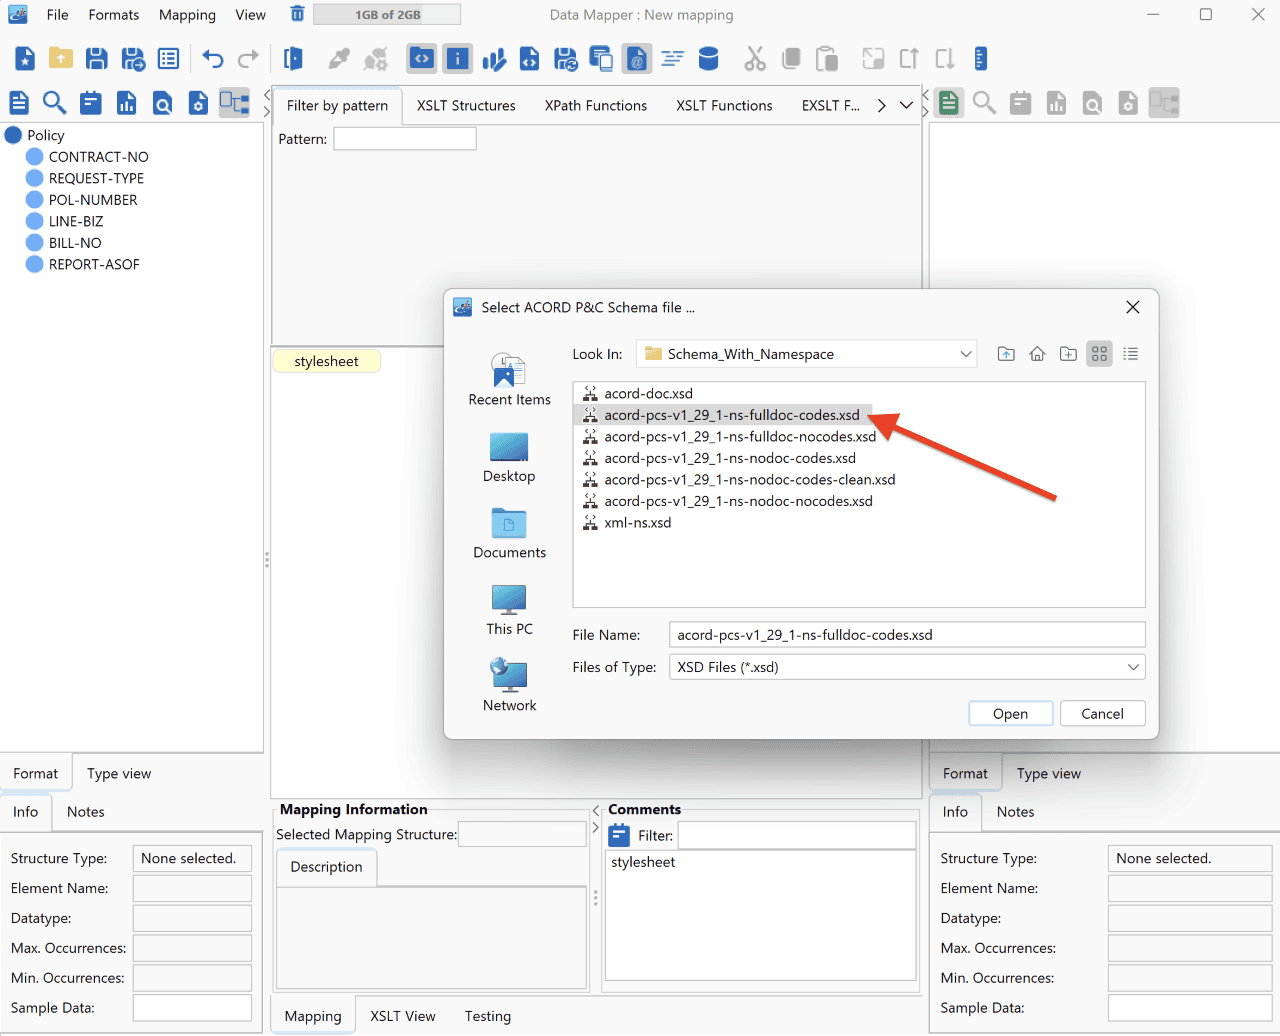Open the XSLT View tab at bottom
The width and height of the screenshot is (1280, 1036).
403,1016
